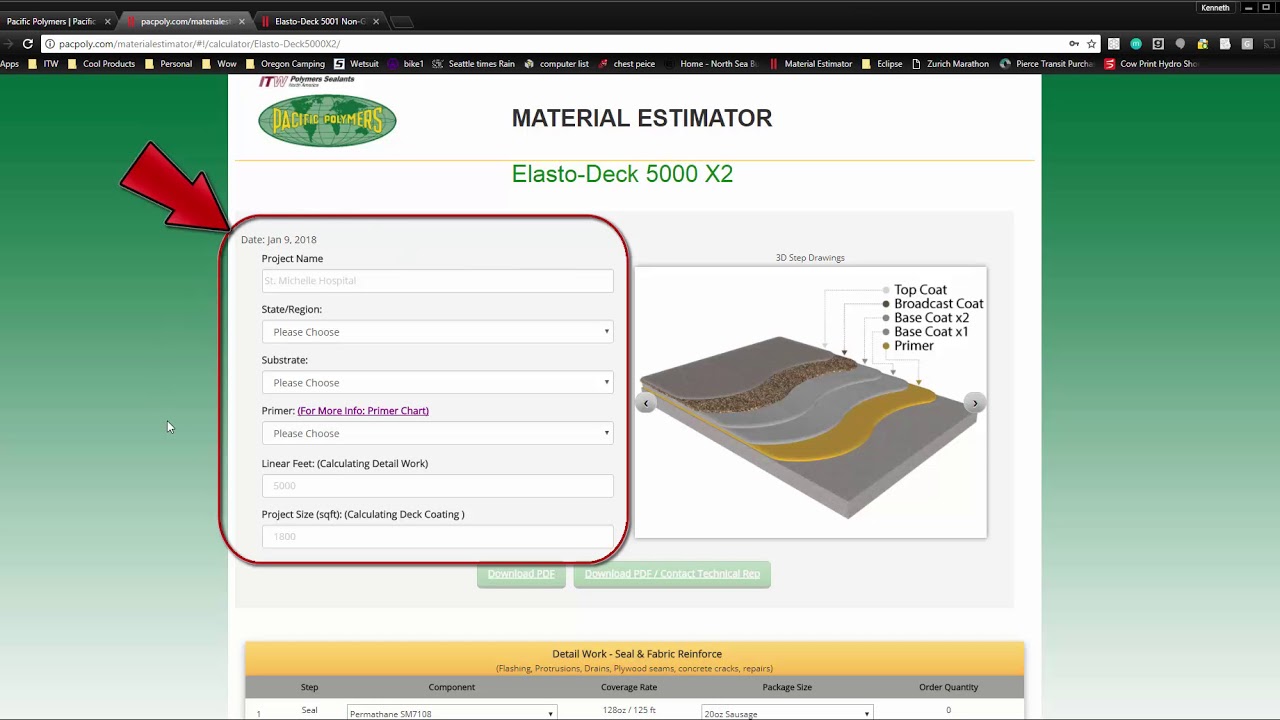The height and width of the screenshot is (720, 1280).
Task: Click the browser address bar URL
Action: [x=199, y=44]
